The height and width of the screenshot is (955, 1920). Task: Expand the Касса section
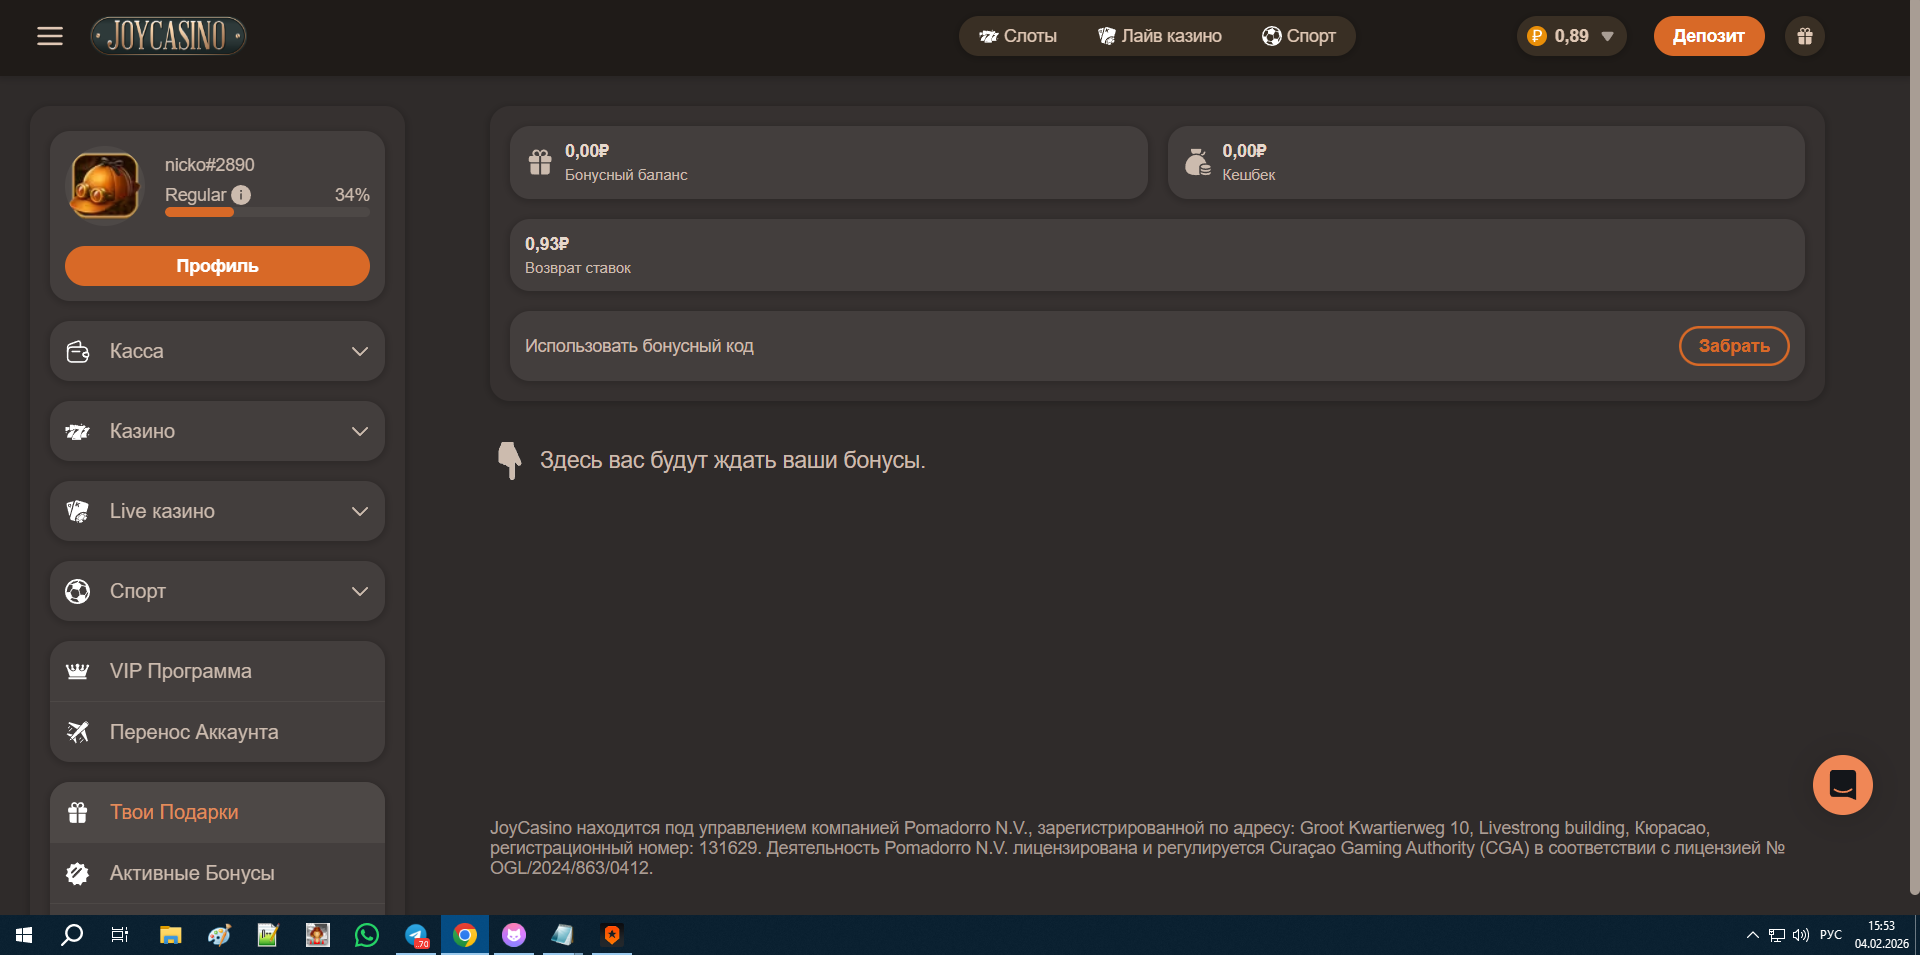pos(217,351)
